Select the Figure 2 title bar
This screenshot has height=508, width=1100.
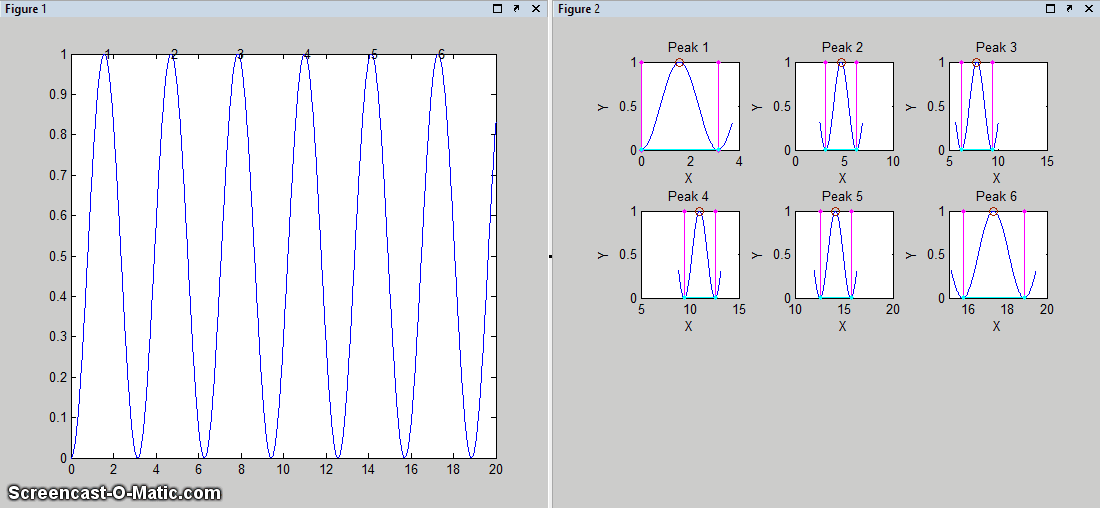[800, 8]
